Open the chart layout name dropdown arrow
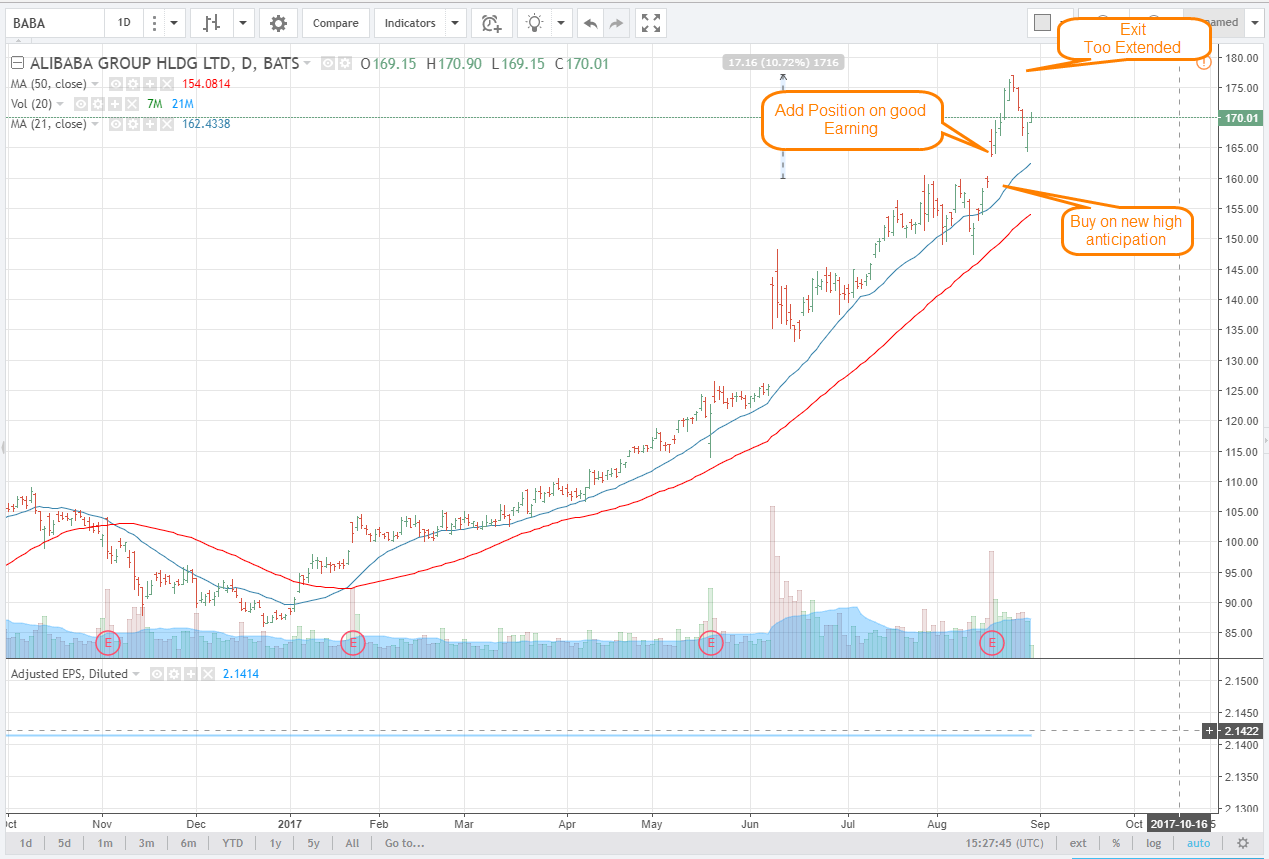This screenshot has height=859, width=1269. tap(1254, 23)
